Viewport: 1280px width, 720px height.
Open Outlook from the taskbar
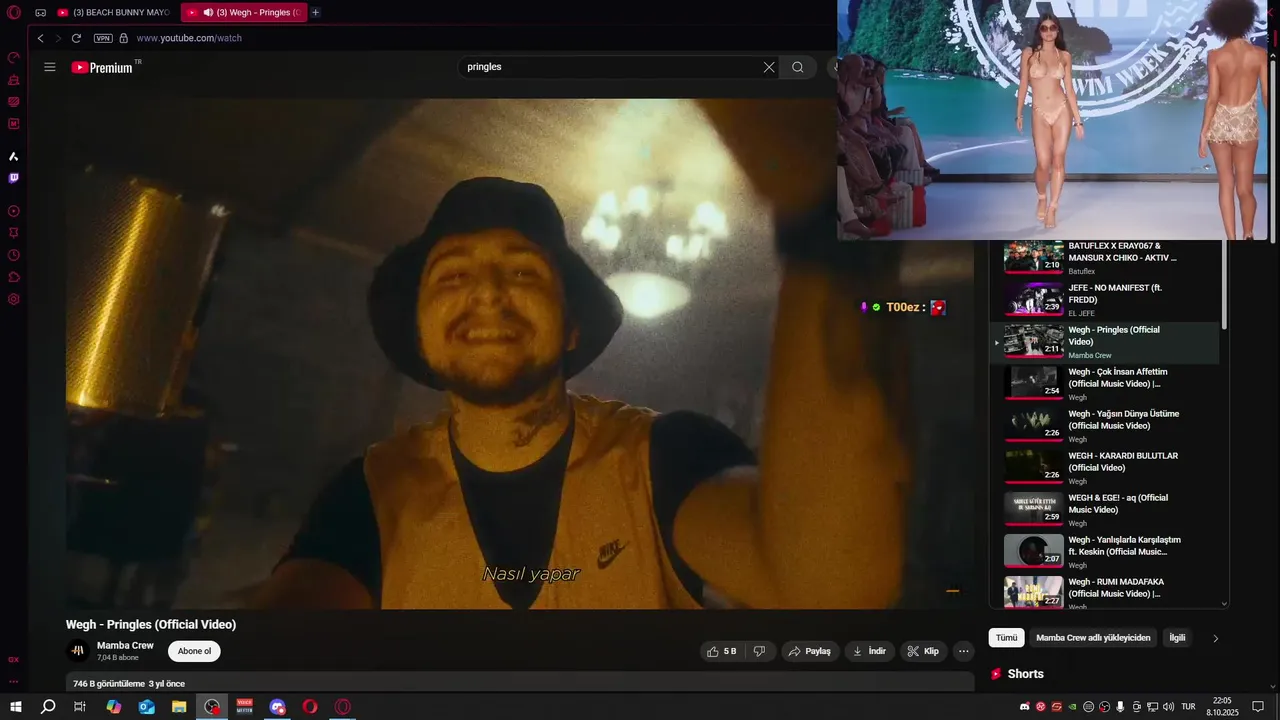click(147, 706)
